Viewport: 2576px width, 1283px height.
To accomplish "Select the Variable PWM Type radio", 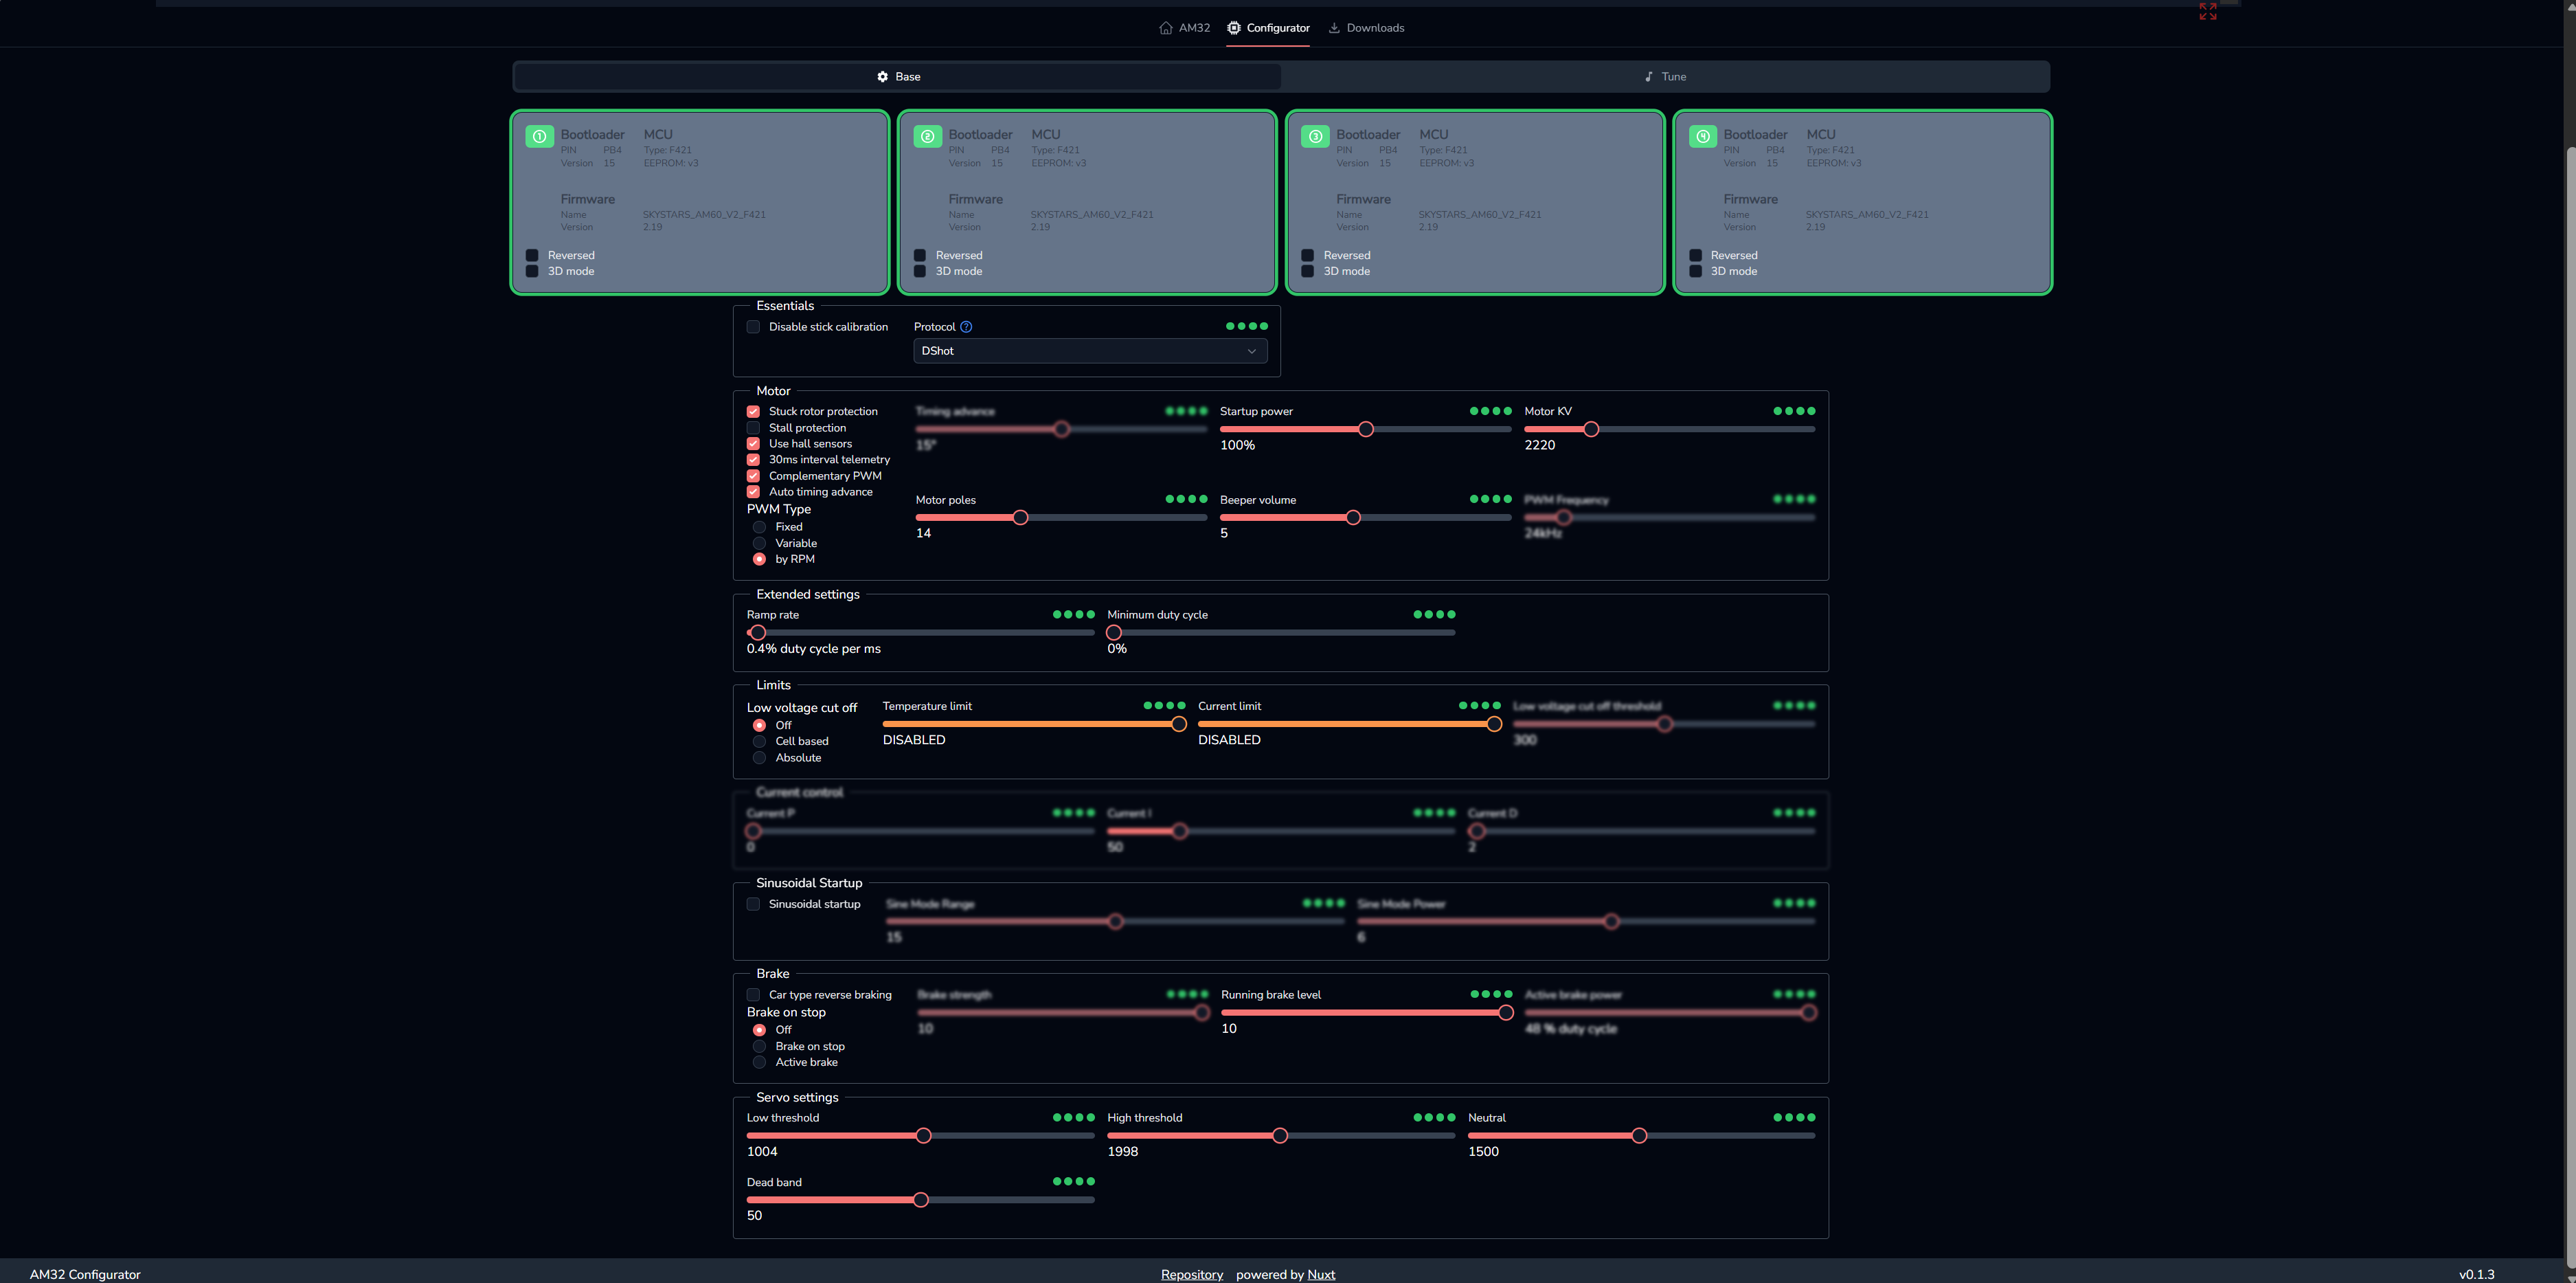I will (759, 543).
